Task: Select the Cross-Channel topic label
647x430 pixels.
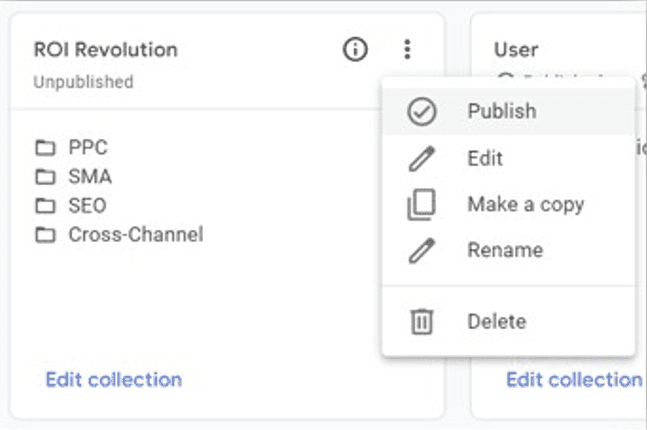Action: [x=136, y=234]
